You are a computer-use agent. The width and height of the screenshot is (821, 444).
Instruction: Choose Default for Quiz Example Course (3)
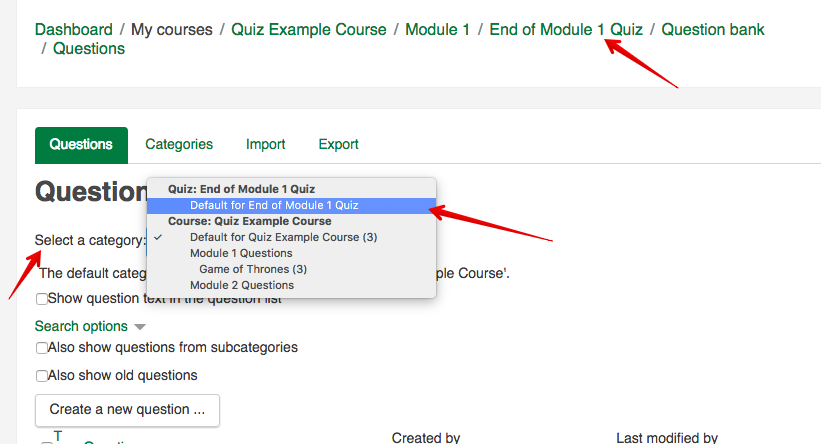click(x=283, y=237)
